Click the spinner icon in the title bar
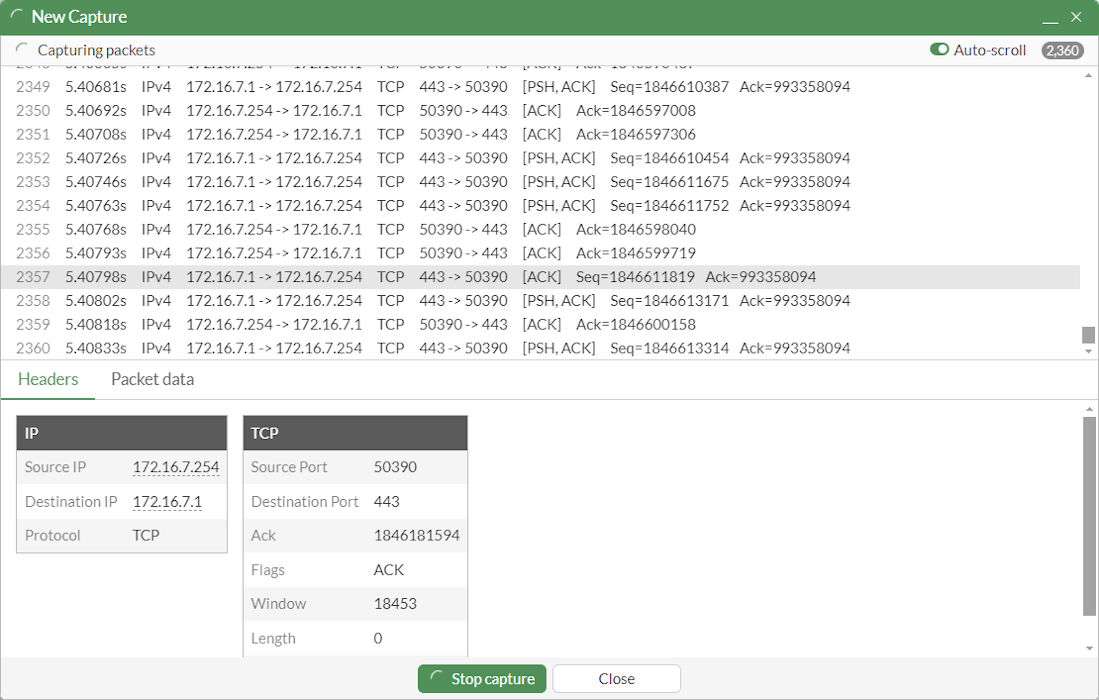1099x700 pixels. click(x=17, y=16)
